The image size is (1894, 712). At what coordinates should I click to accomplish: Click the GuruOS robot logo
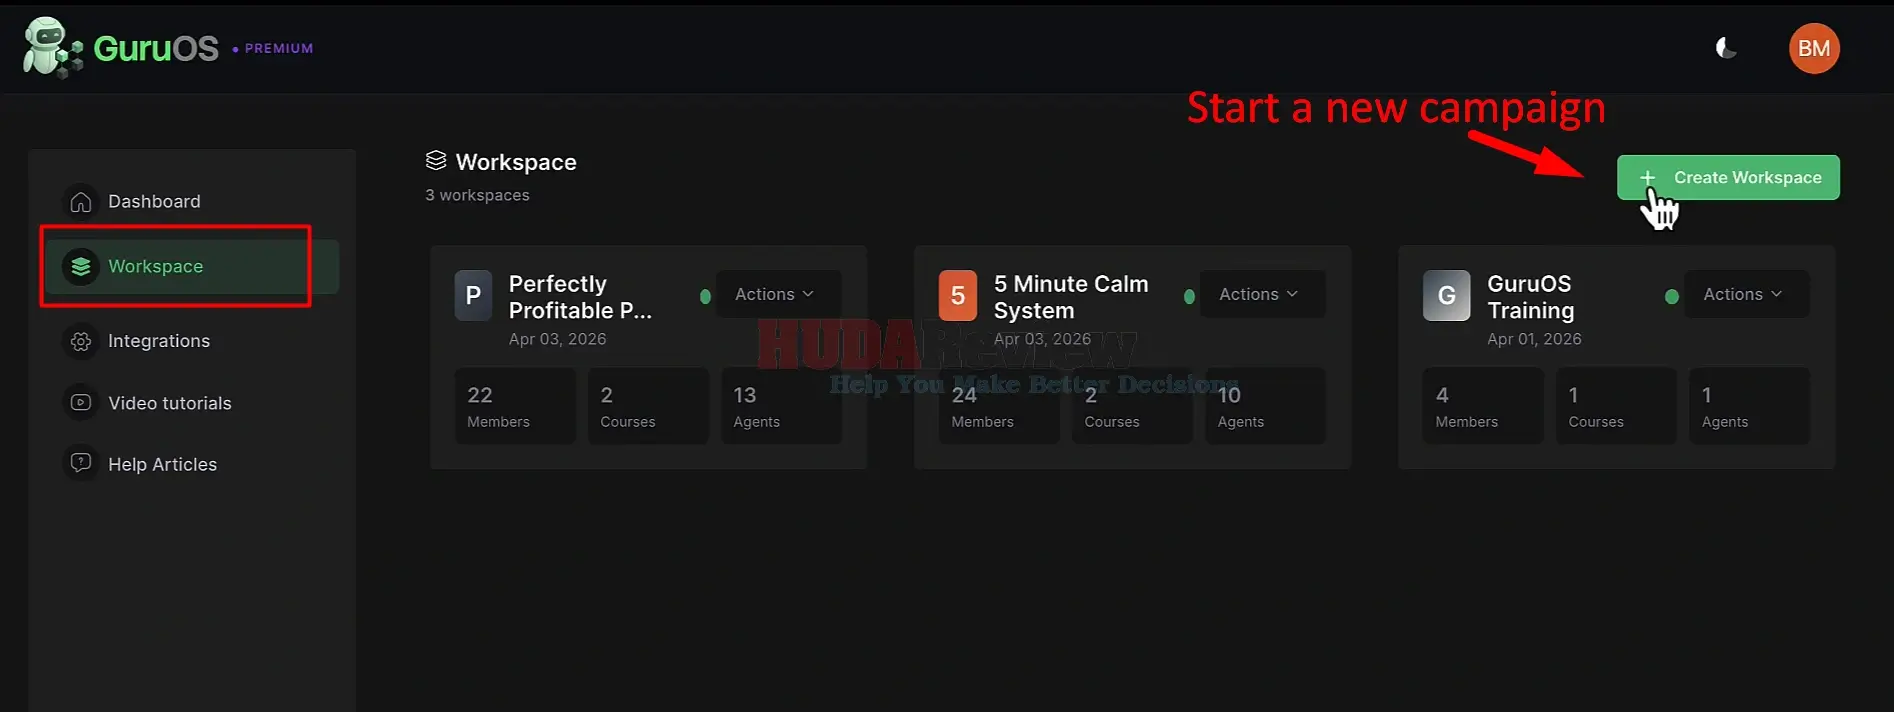pyautogui.click(x=52, y=48)
